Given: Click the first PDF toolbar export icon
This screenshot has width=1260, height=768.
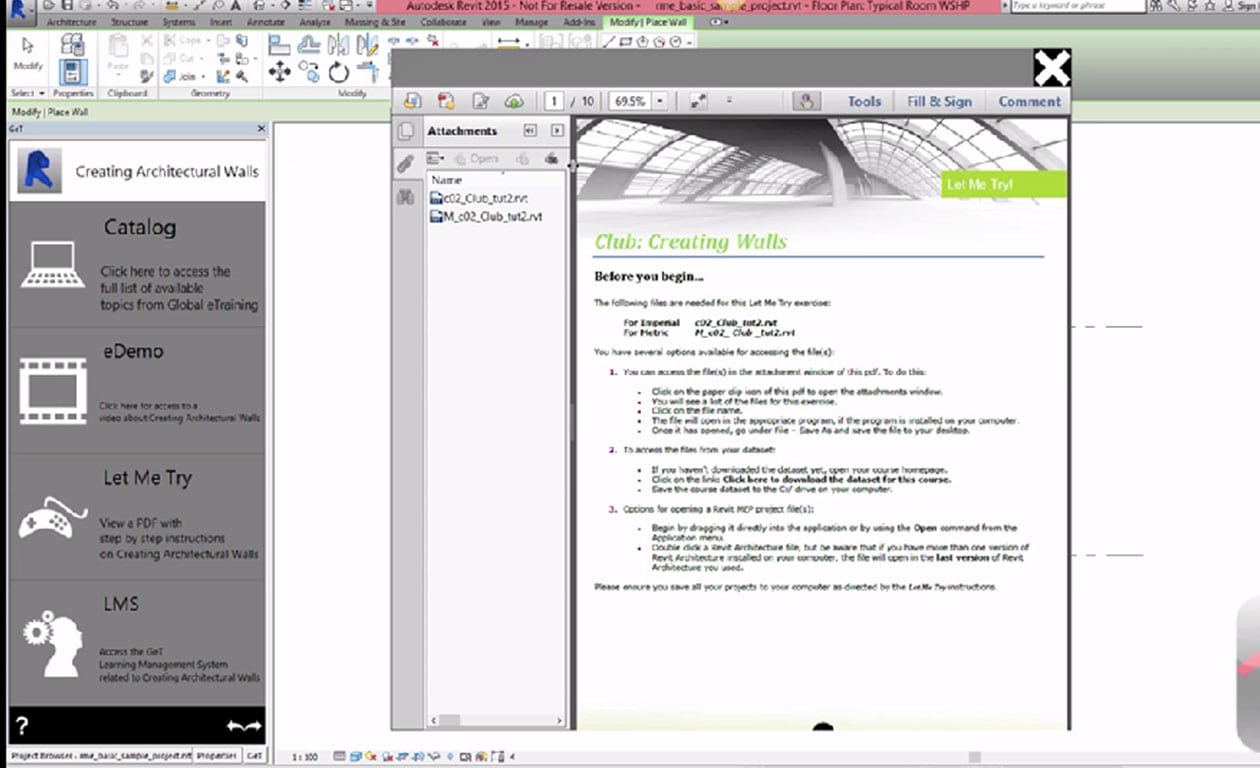Looking at the screenshot, I should tap(412, 101).
